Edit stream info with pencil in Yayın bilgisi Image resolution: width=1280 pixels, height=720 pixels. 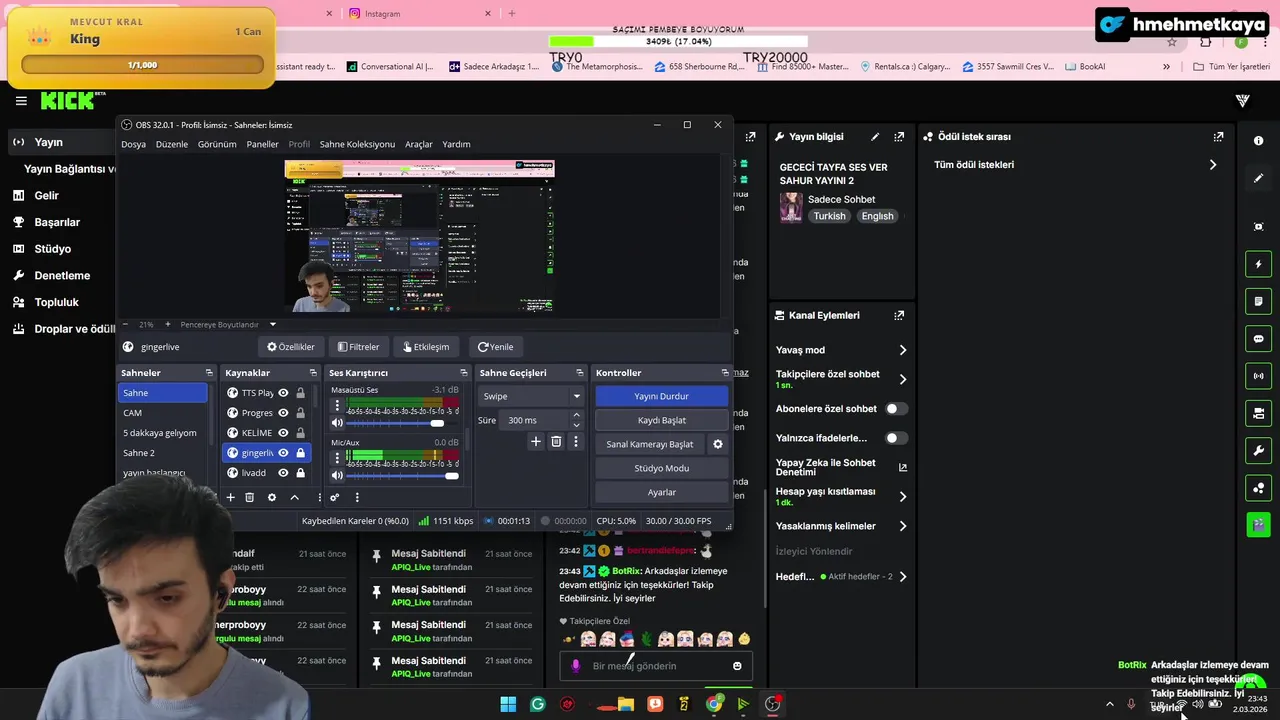coord(875,137)
